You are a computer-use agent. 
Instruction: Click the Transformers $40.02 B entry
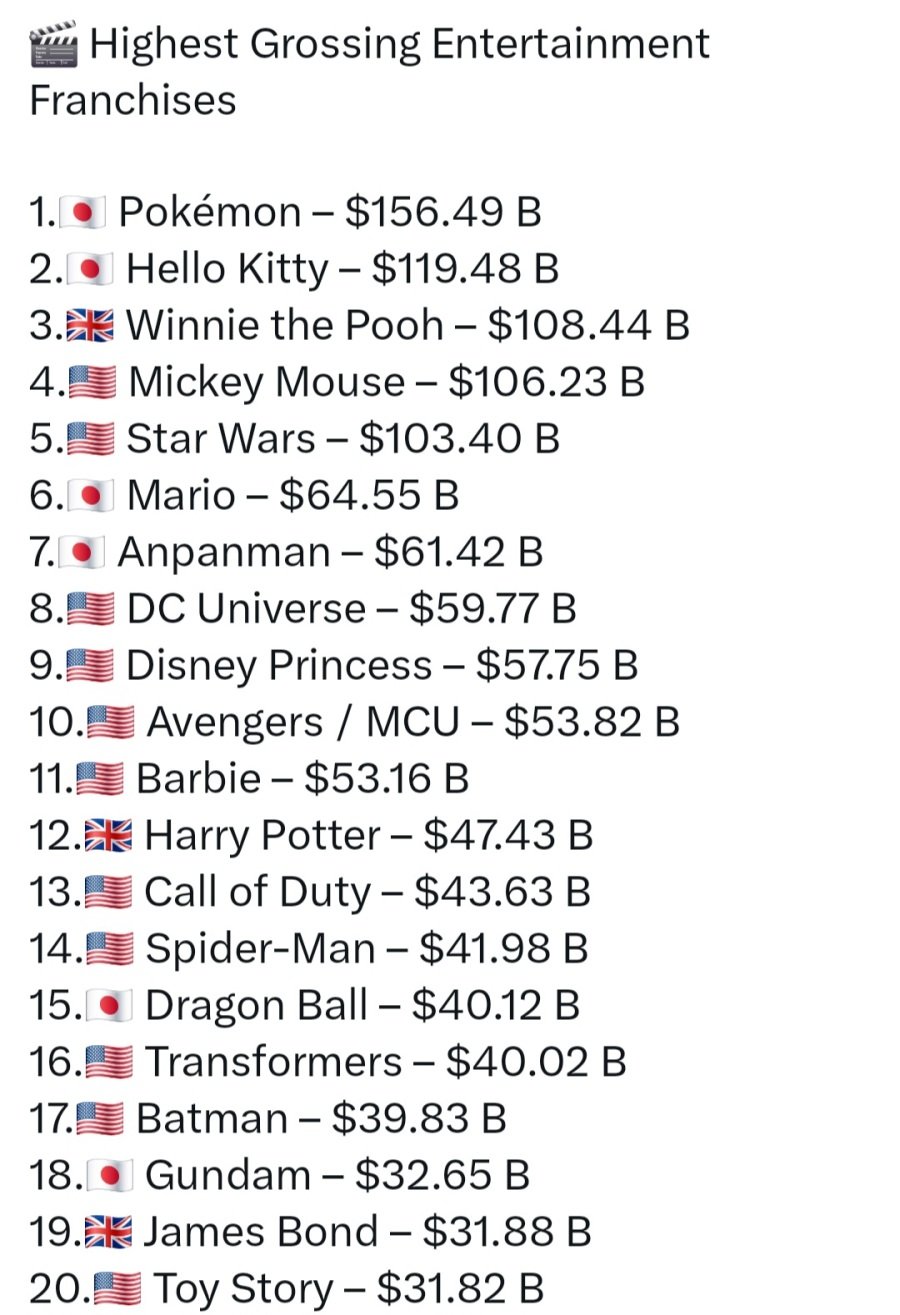[385, 1062]
